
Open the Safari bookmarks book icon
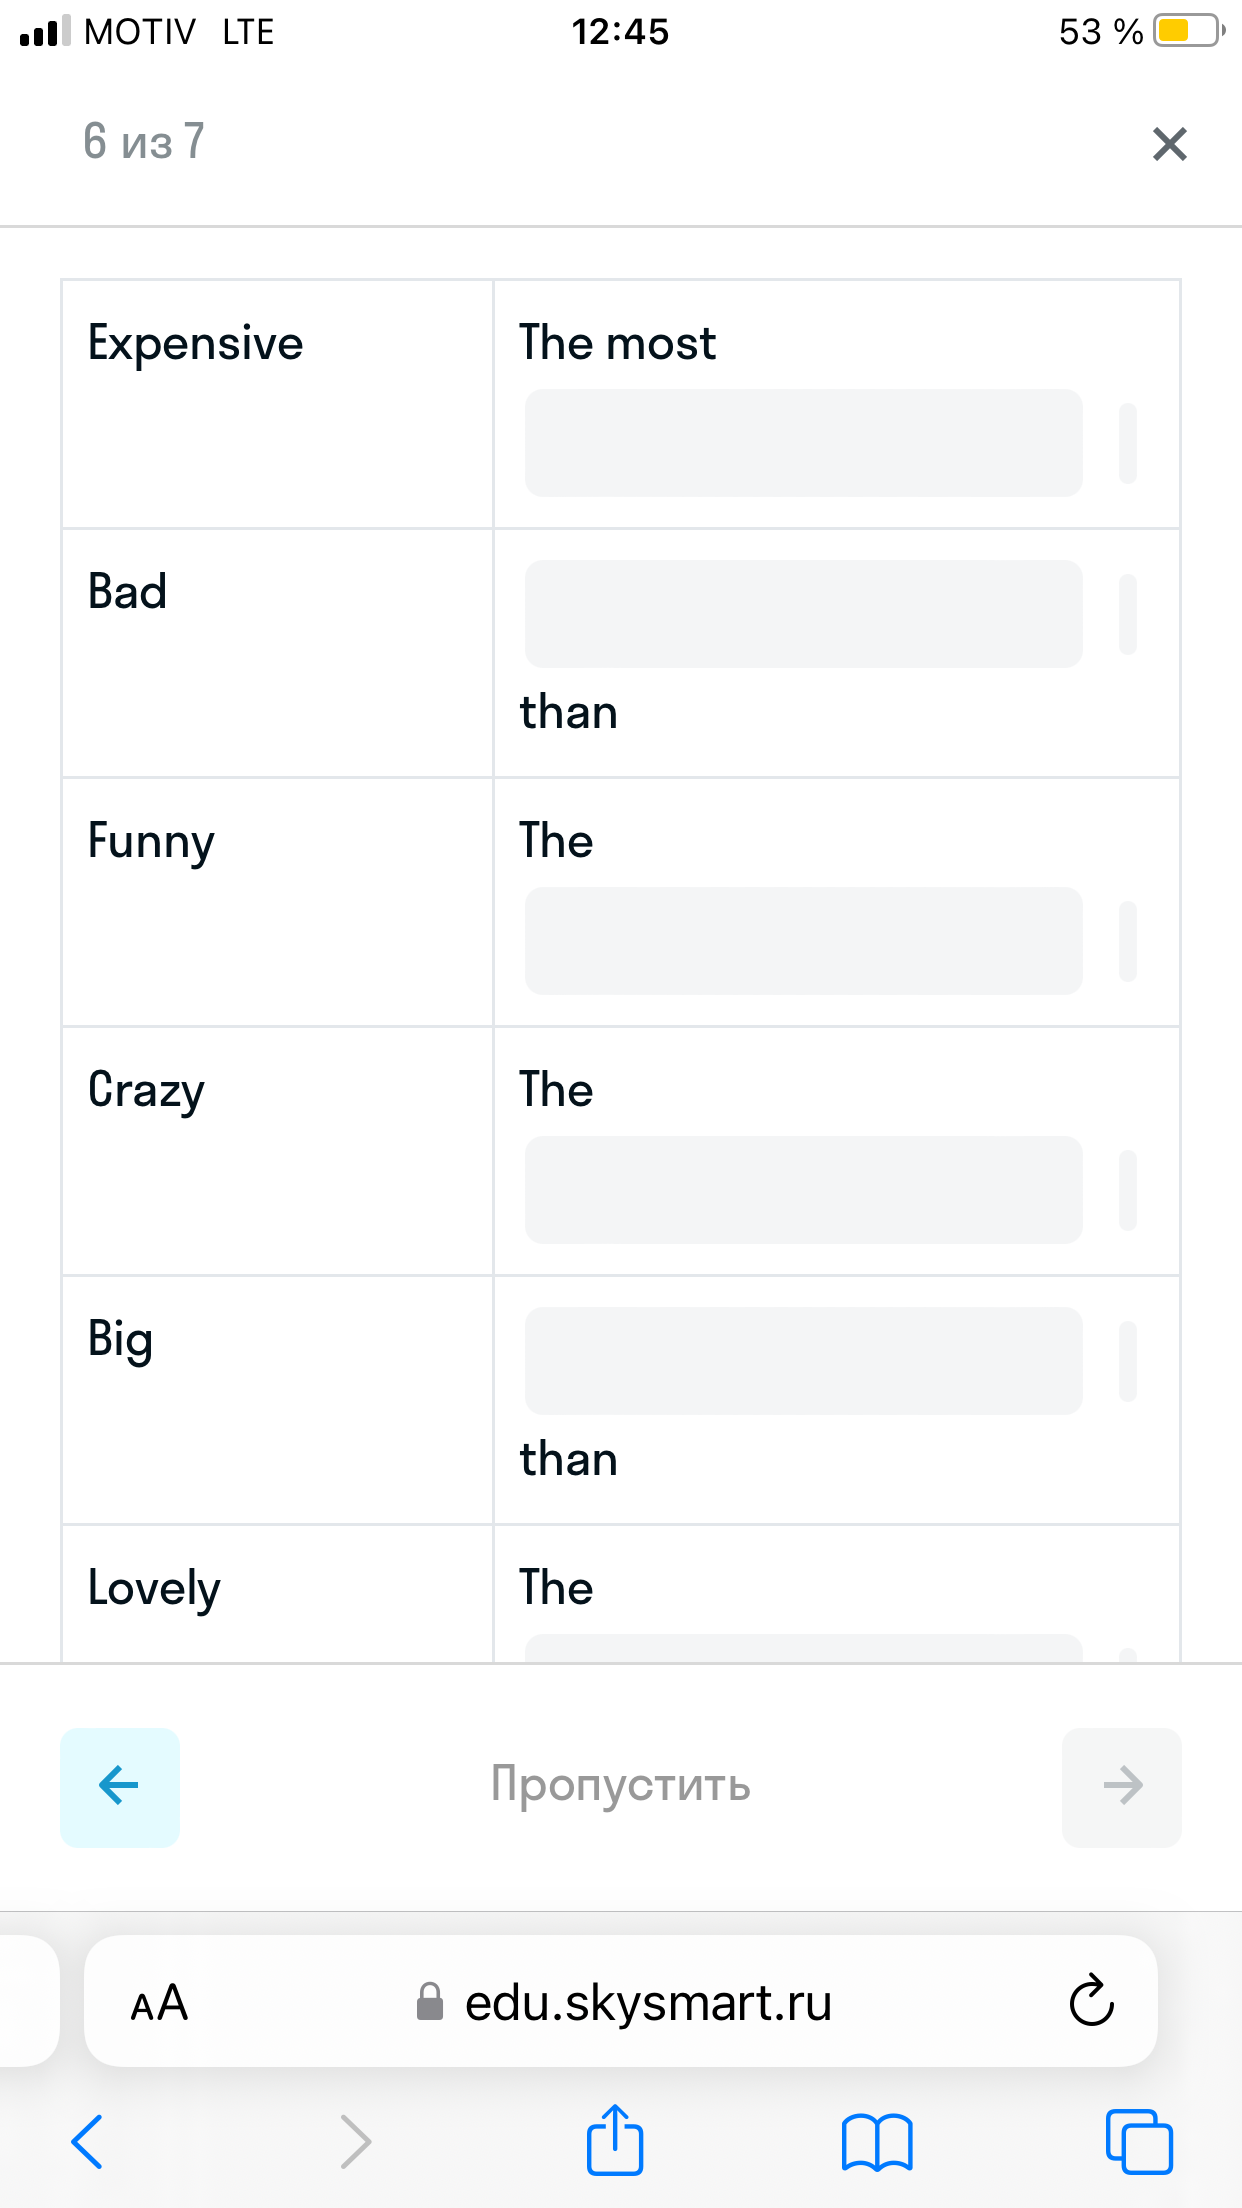pos(877,2142)
